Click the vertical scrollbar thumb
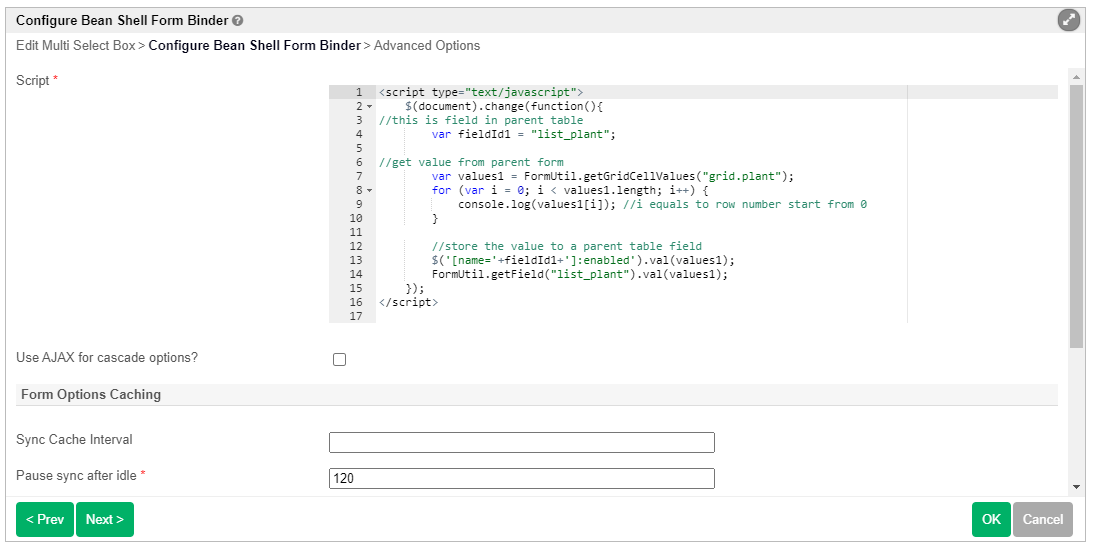1093x548 pixels. pyautogui.click(x=1076, y=215)
